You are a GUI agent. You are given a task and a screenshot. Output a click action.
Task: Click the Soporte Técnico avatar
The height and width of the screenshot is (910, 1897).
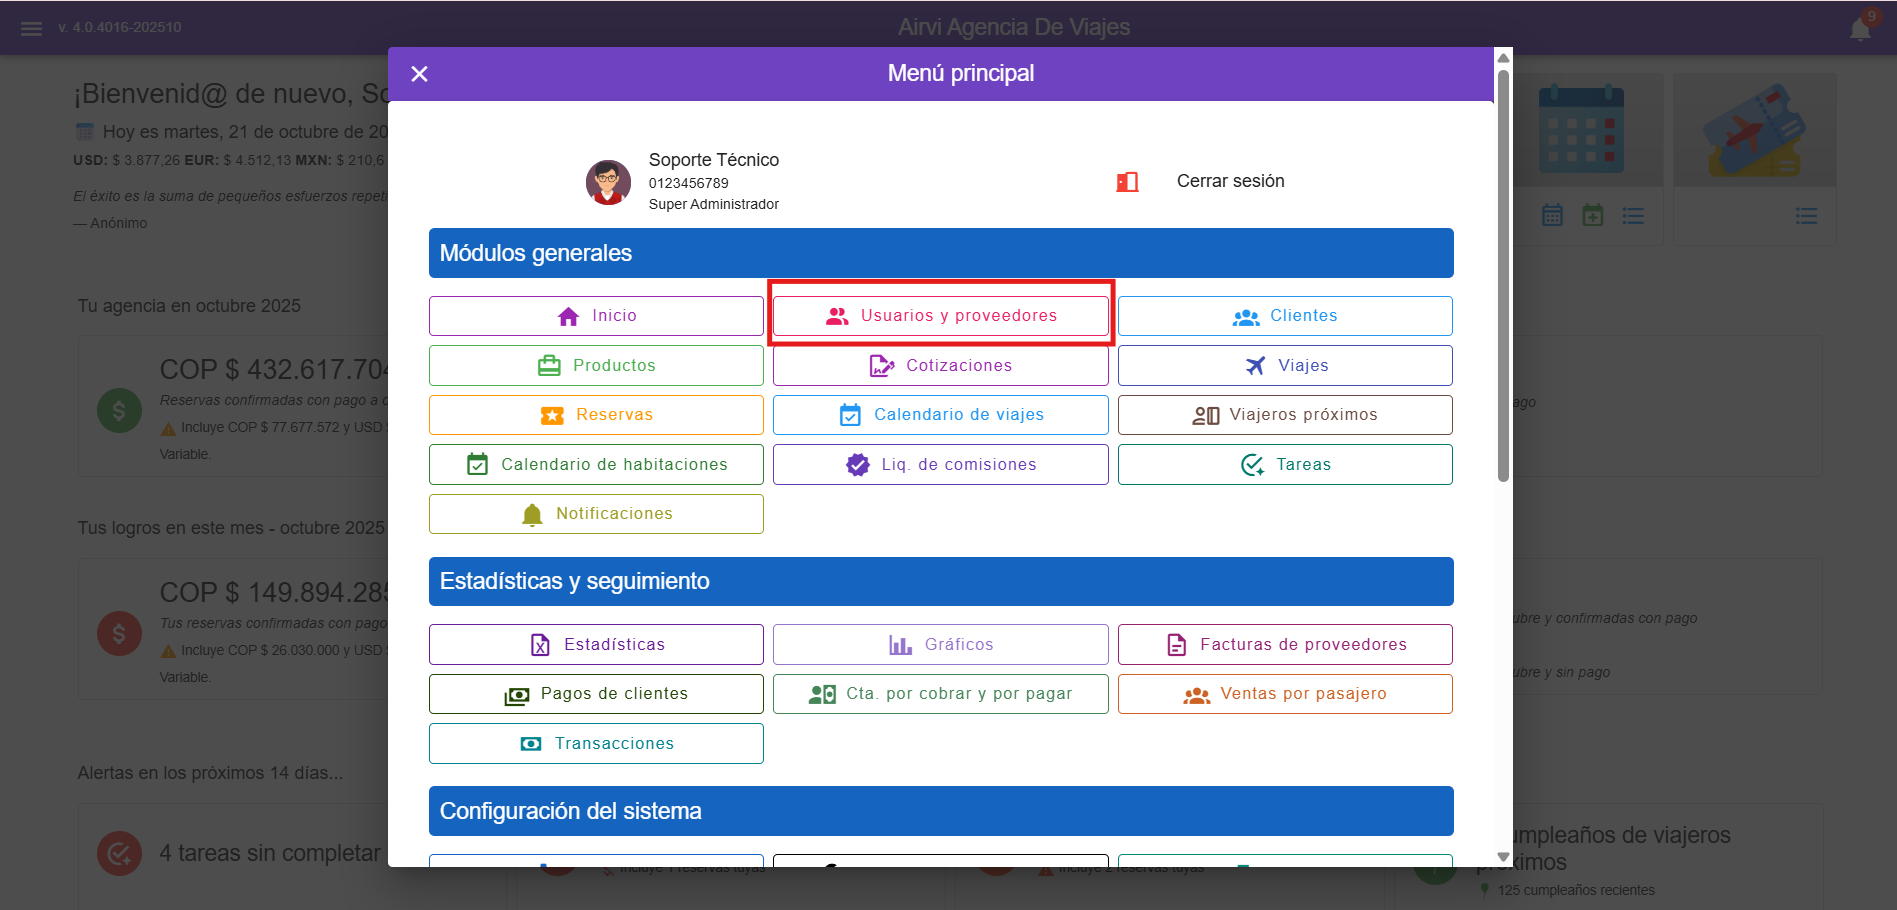pyautogui.click(x=608, y=182)
